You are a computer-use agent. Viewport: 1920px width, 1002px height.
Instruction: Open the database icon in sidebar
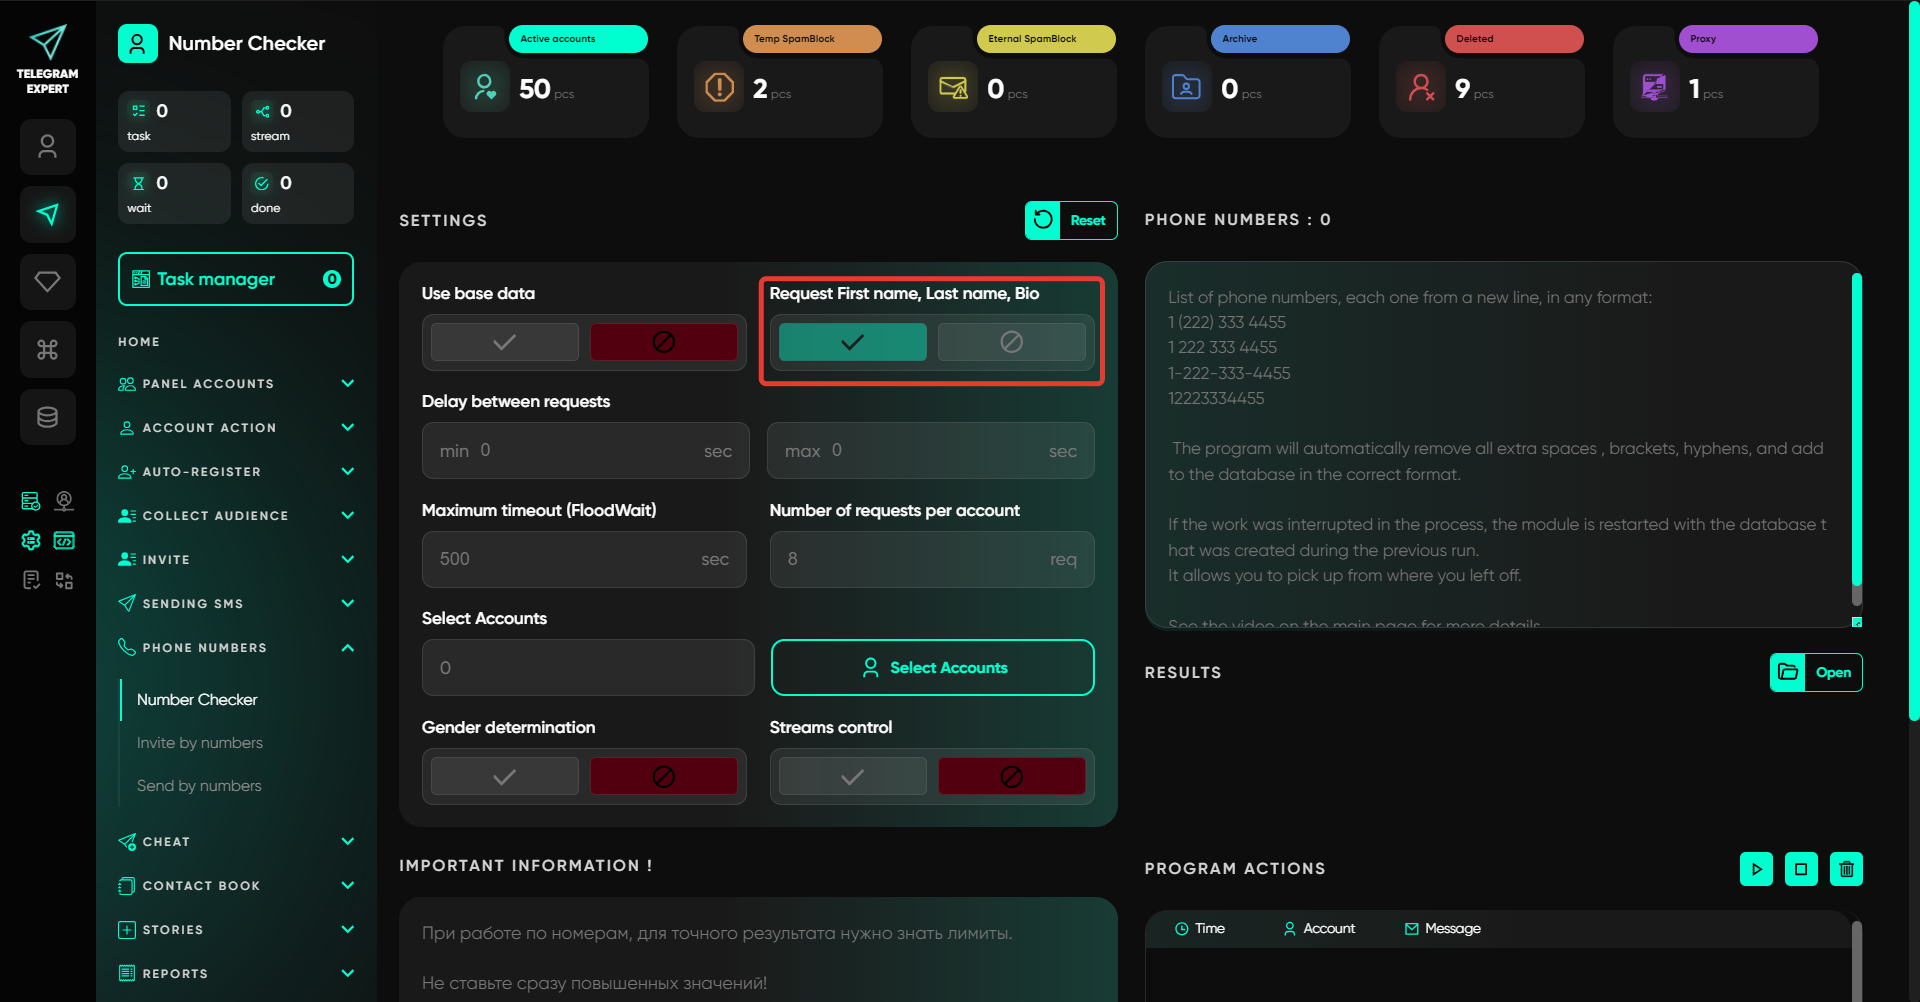[x=47, y=417]
